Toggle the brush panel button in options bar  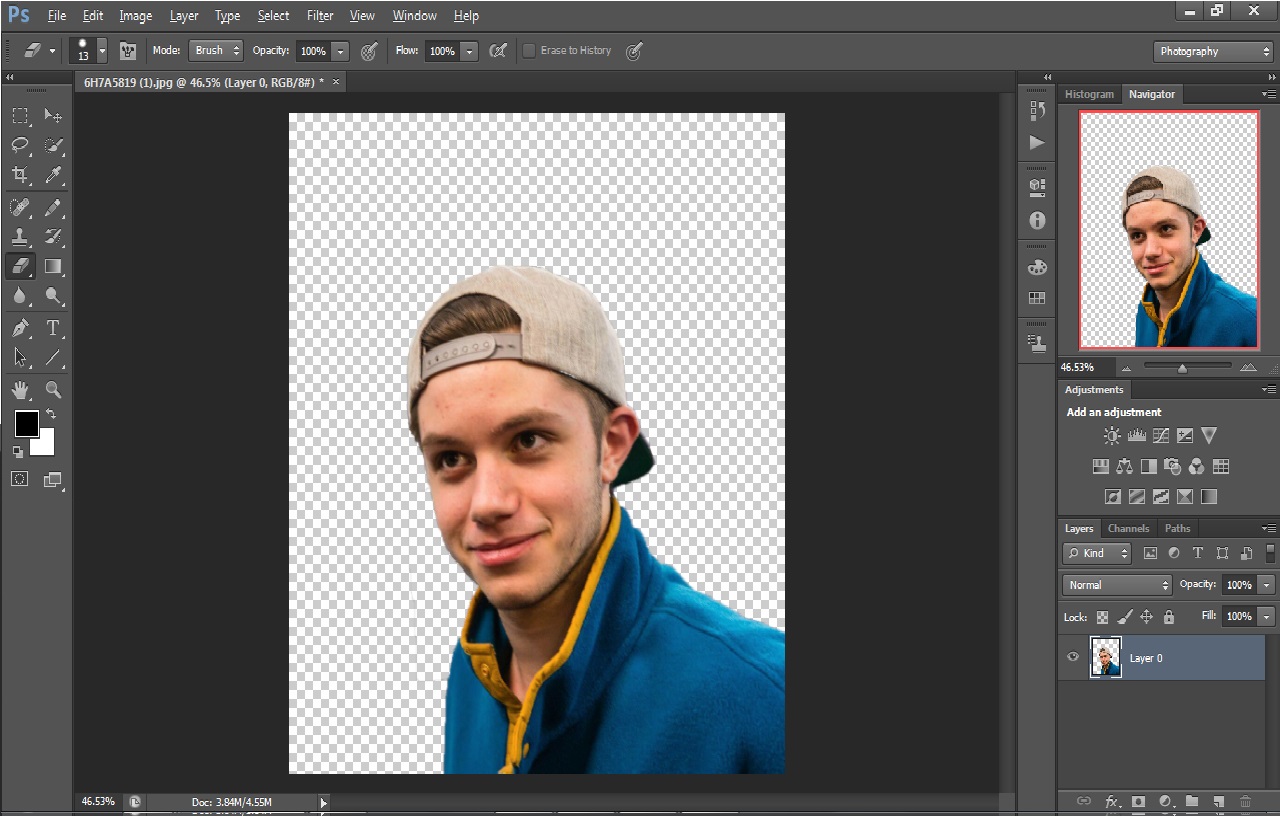[128, 50]
